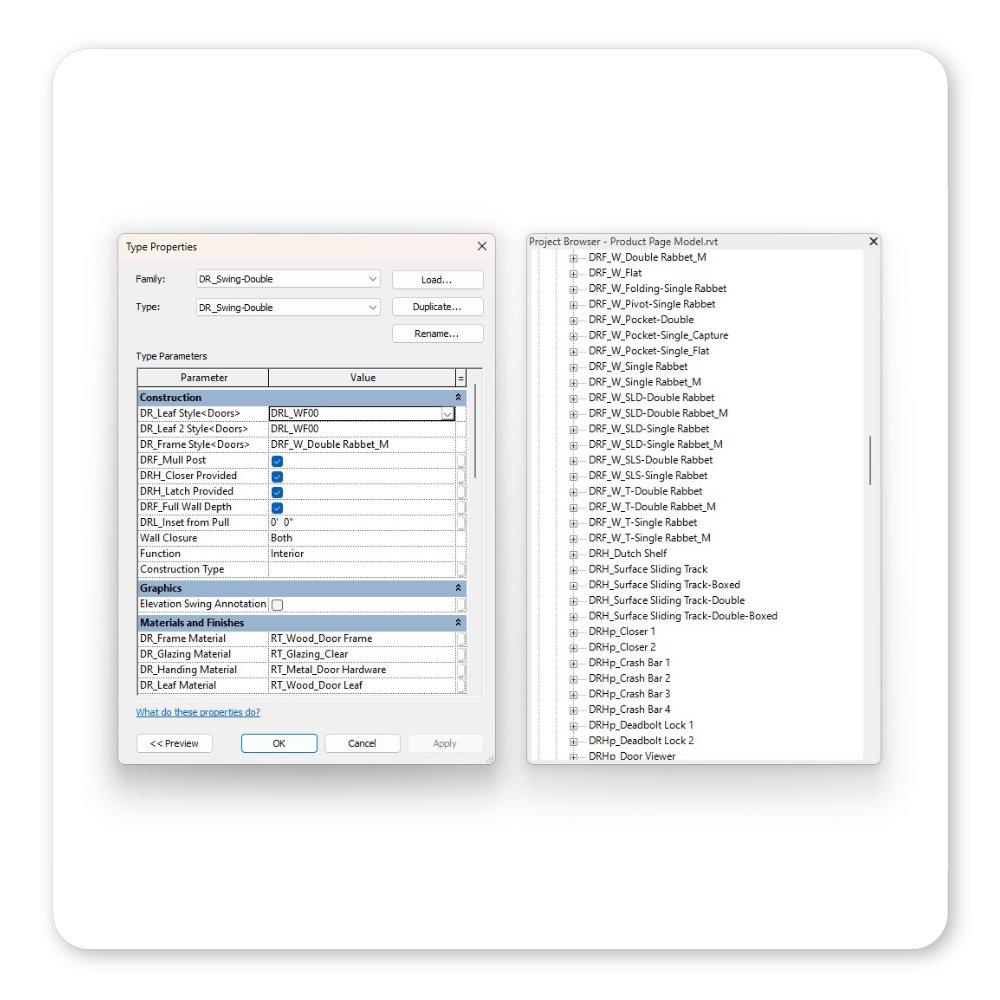Collapse the Construction parameter group
The height and width of the screenshot is (1000, 1000).
(458, 397)
